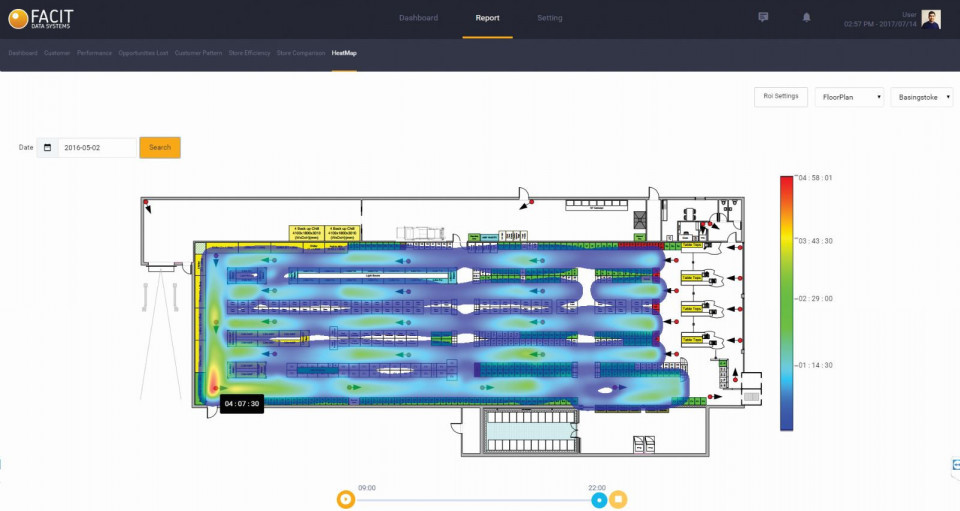
Task: Open the user profile avatar
Action: pos(930,19)
